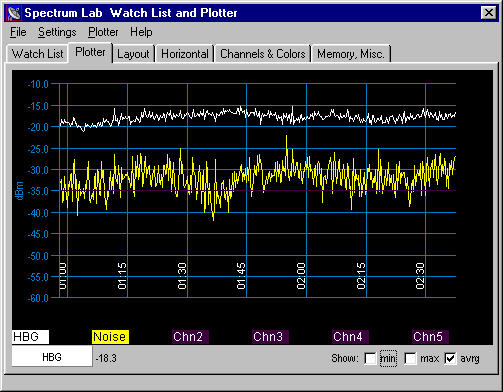Screen dimensions: 503x392
Task: Click the -15.0 vertical scale label
Action: click(x=38, y=106)
